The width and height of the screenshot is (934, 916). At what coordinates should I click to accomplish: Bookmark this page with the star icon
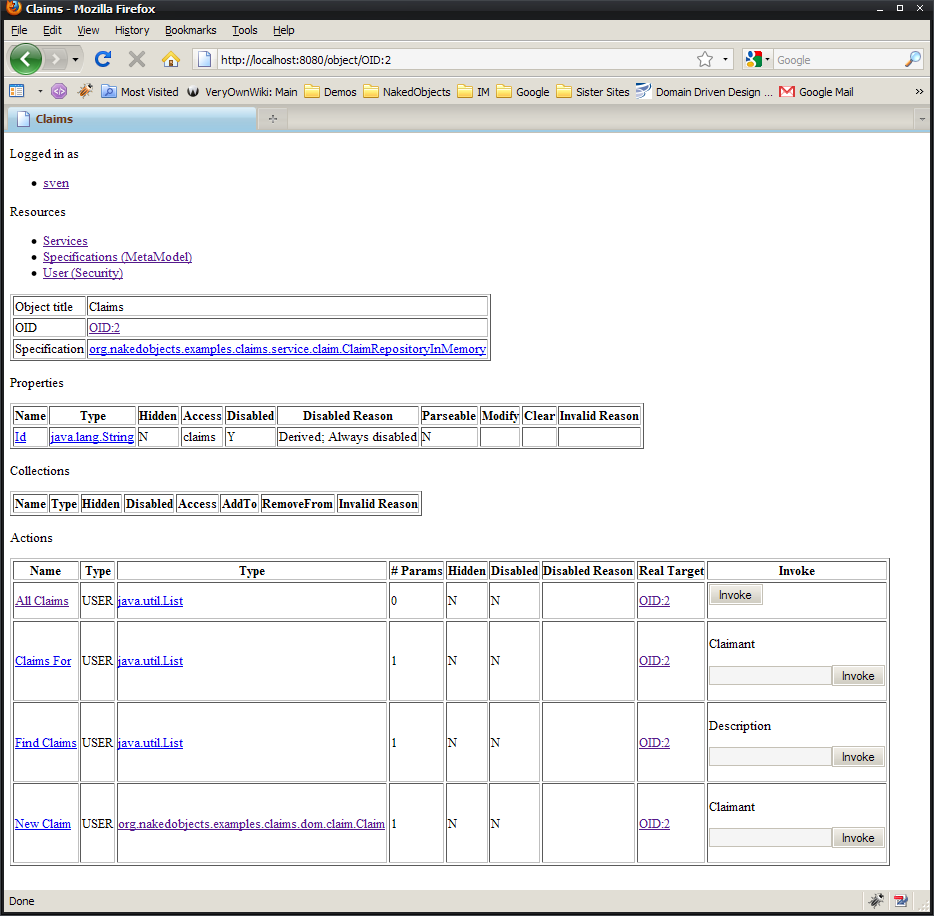(705, 59)
